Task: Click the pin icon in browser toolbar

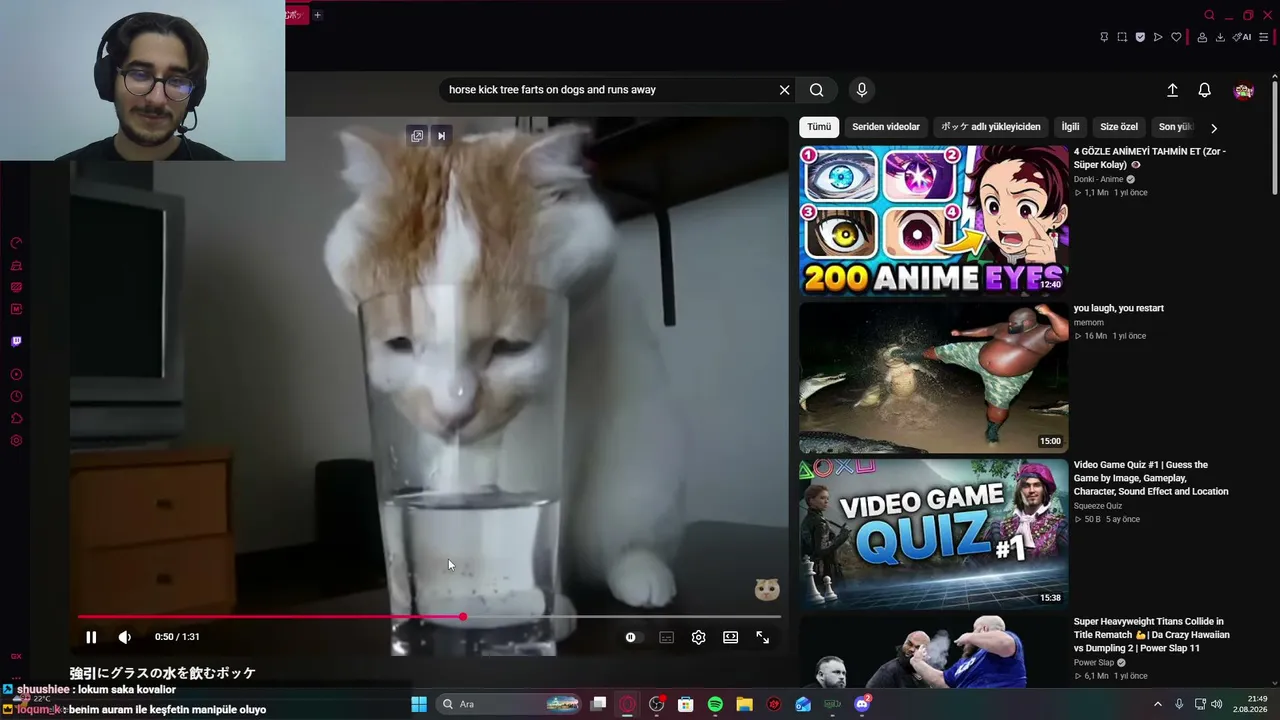Action: (1104, 37)
